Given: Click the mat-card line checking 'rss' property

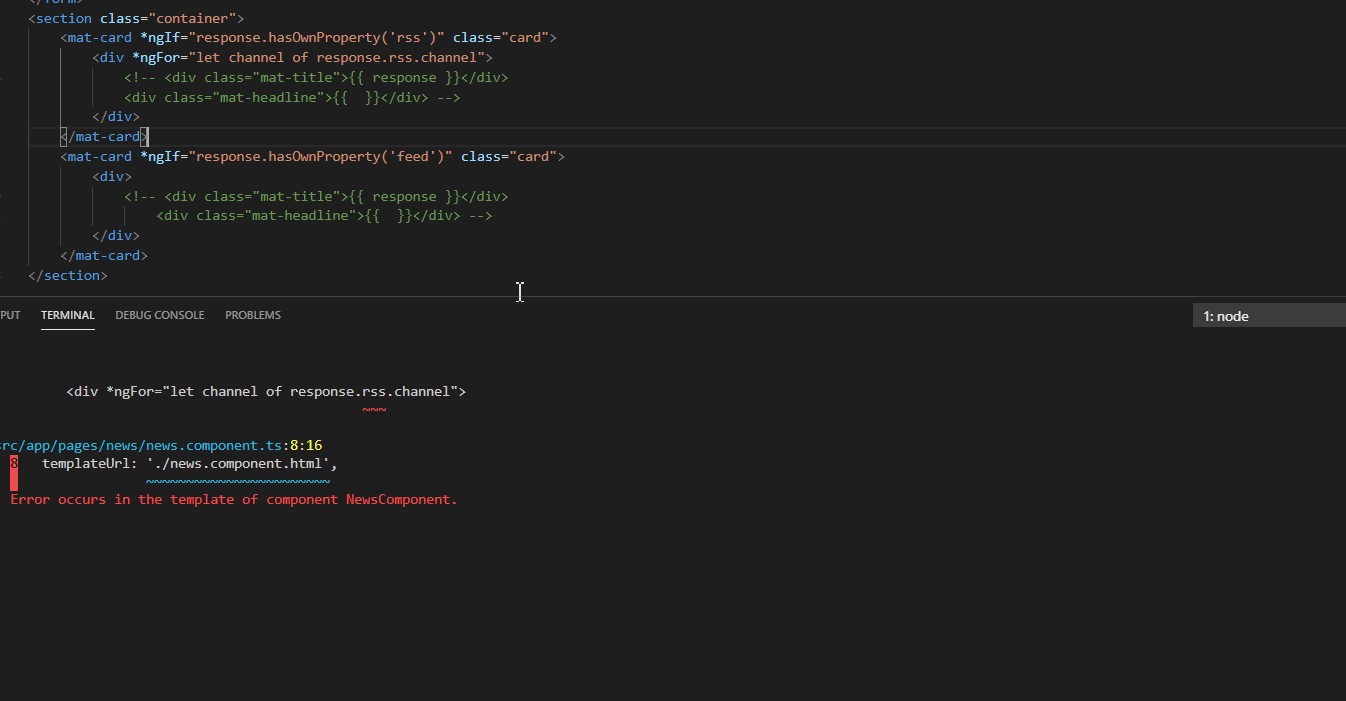Looking at the screenshot, I should click(x=308, y=38).
